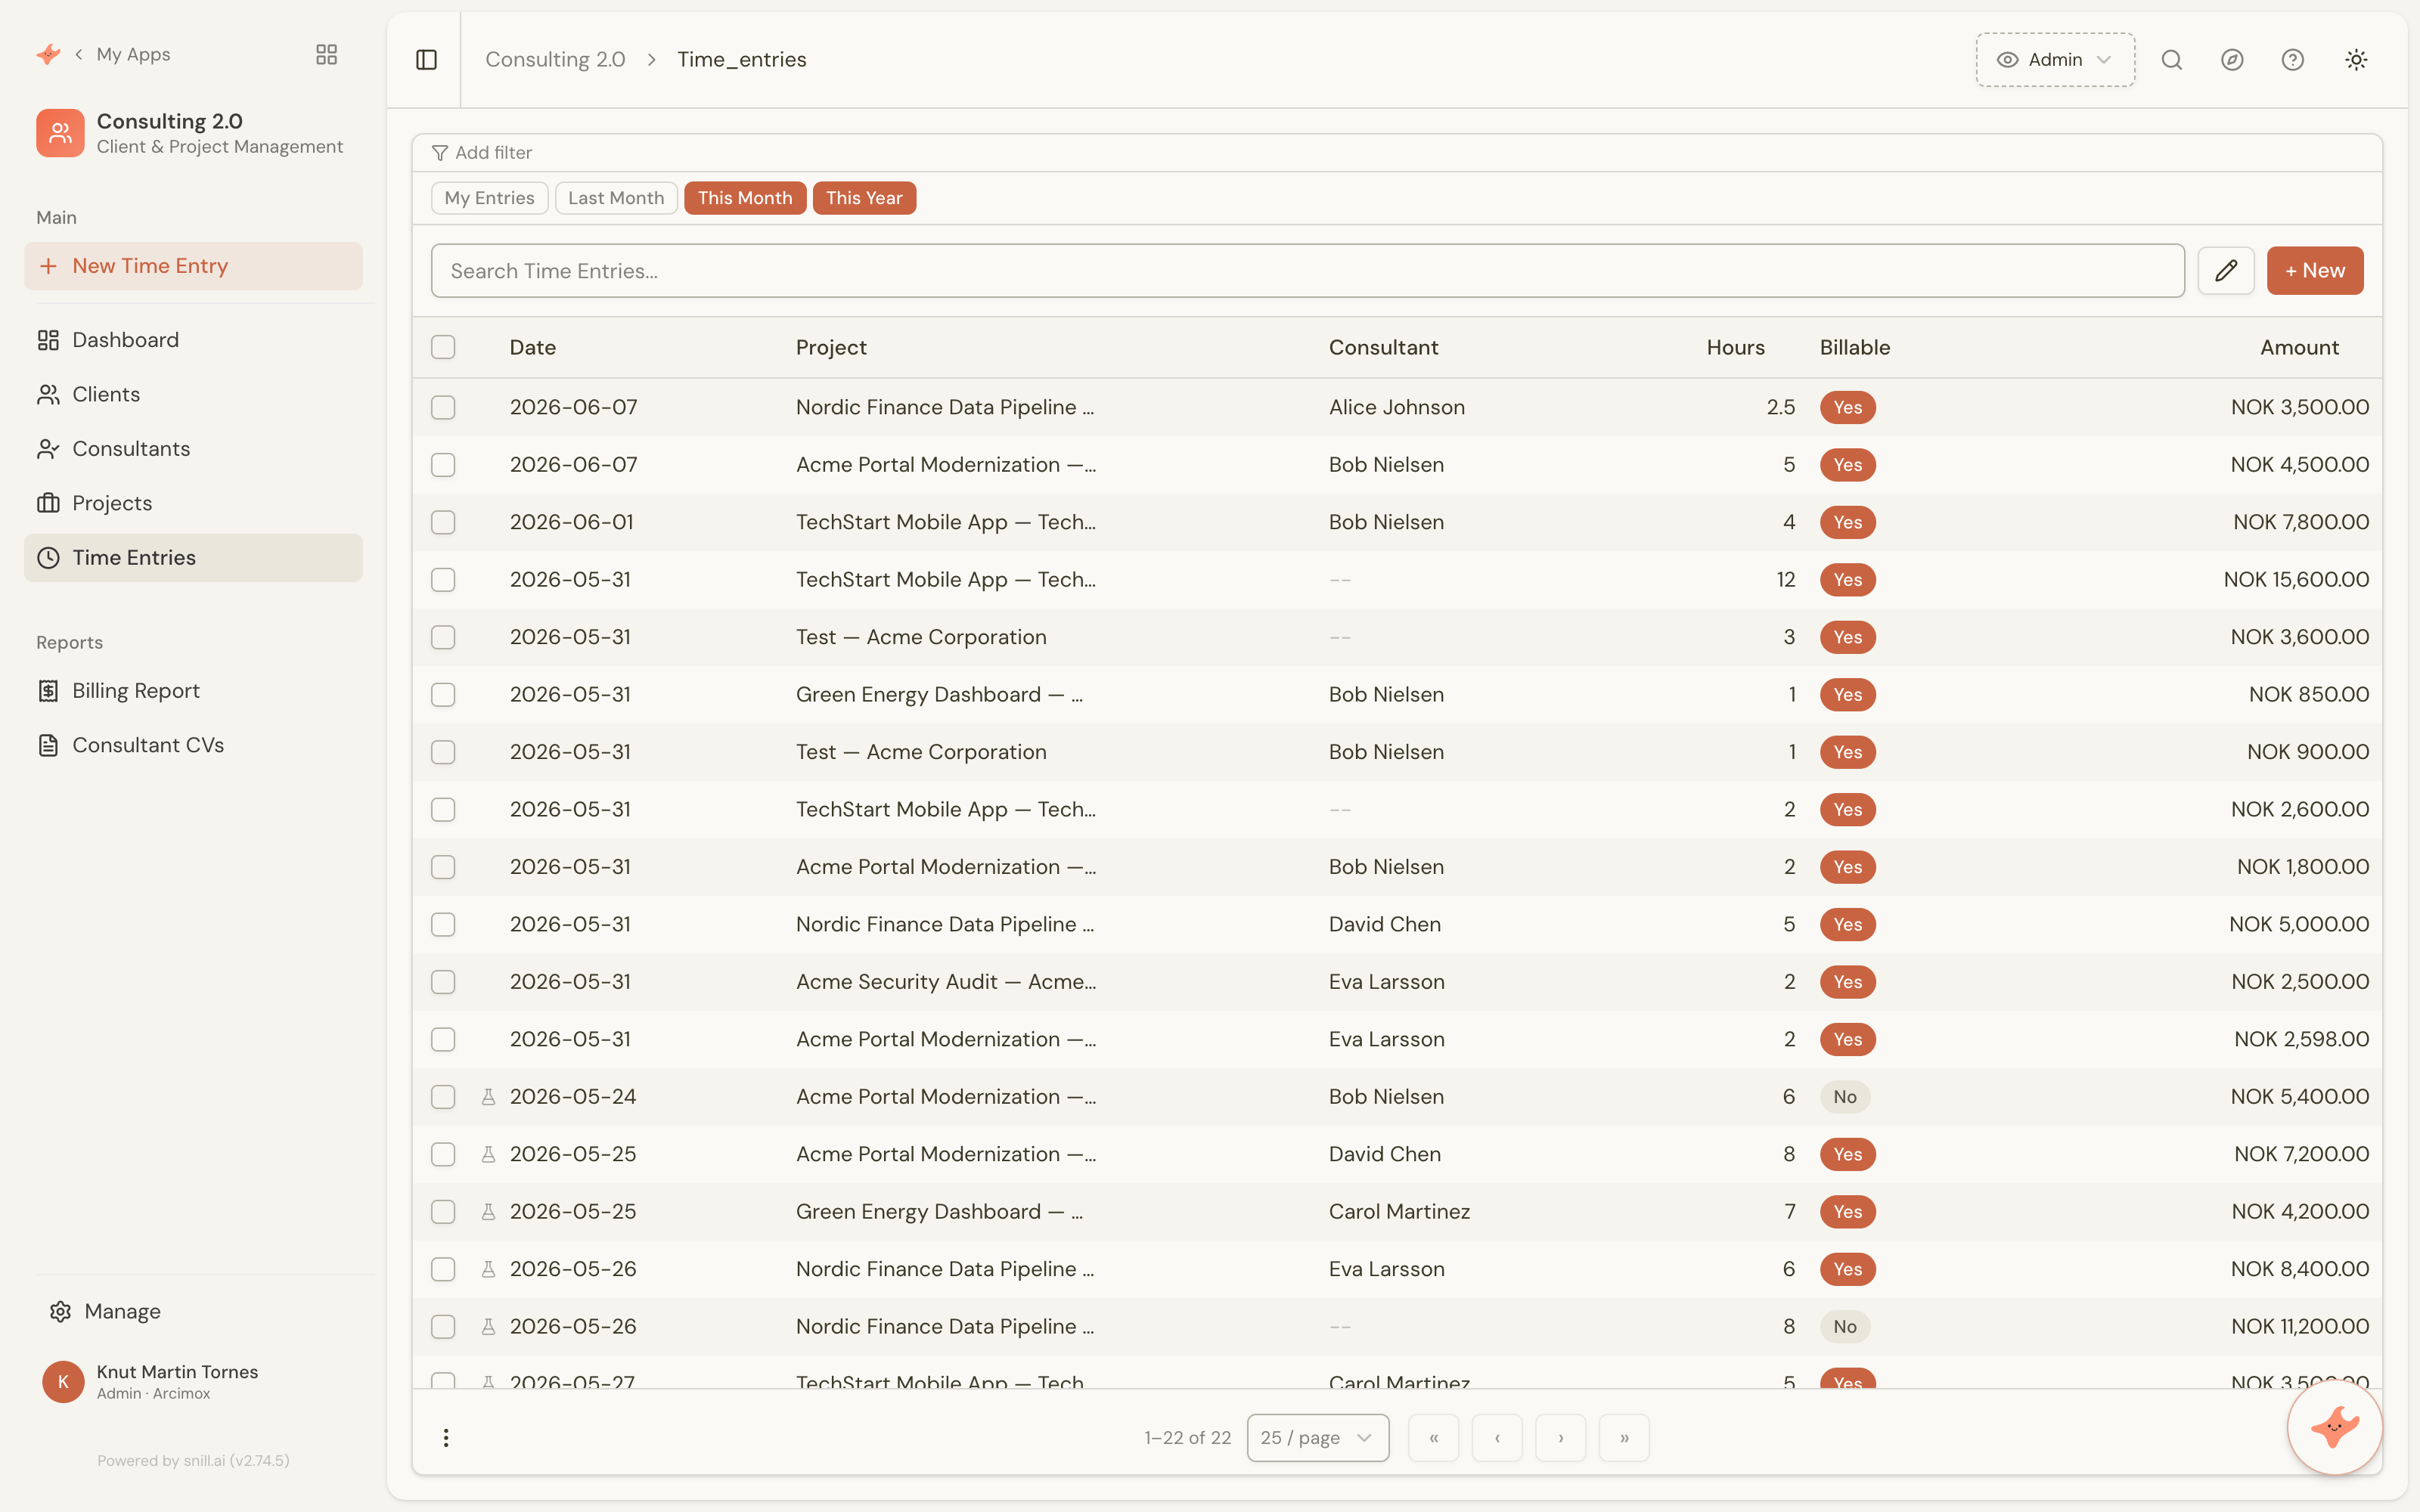Viewport: 2420px width, 1512px height.
Task: Open Dashboard in the sidebar
Action: [x=193, y=340]
